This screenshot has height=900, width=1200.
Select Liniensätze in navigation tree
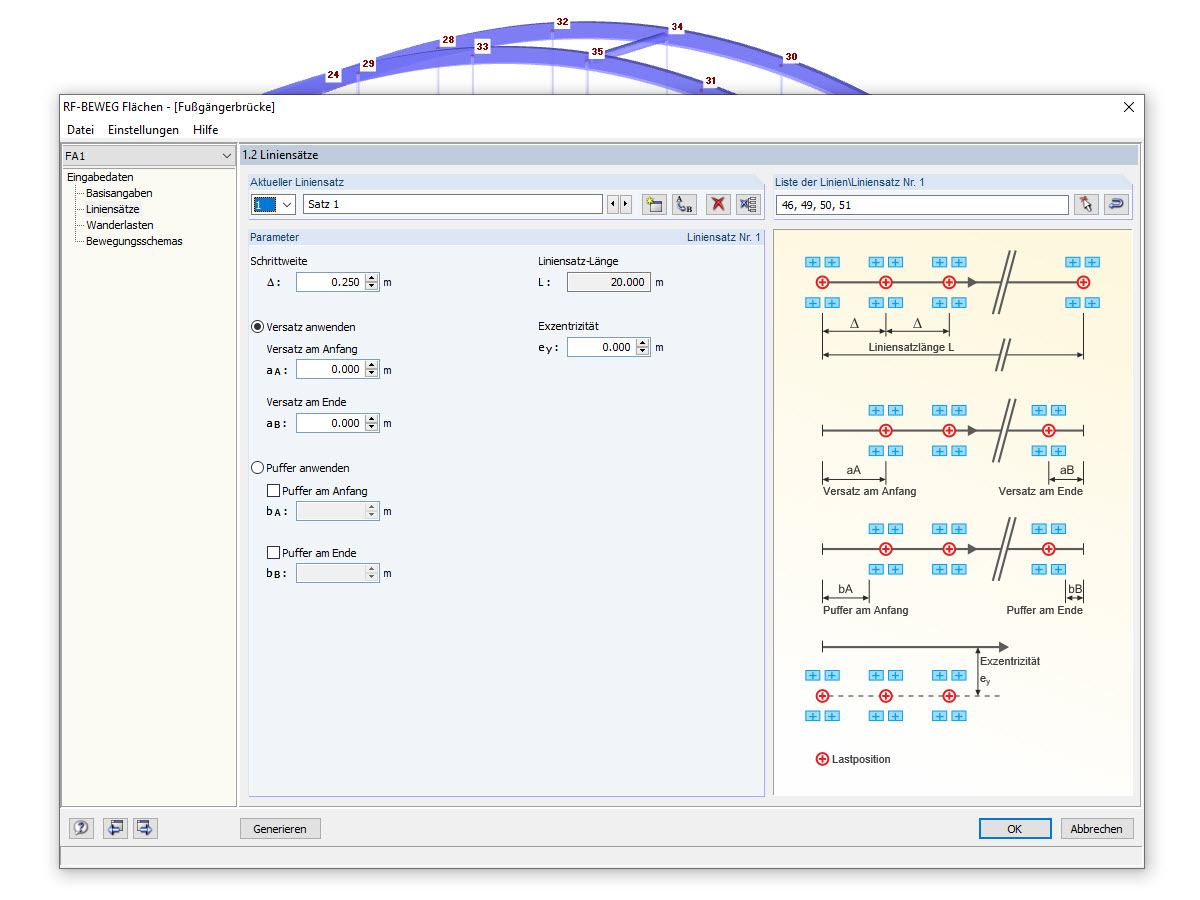113,209
